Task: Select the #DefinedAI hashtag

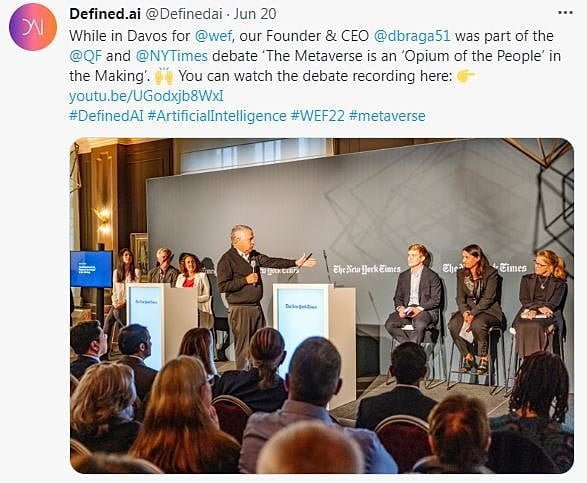Action: point(106,116)
